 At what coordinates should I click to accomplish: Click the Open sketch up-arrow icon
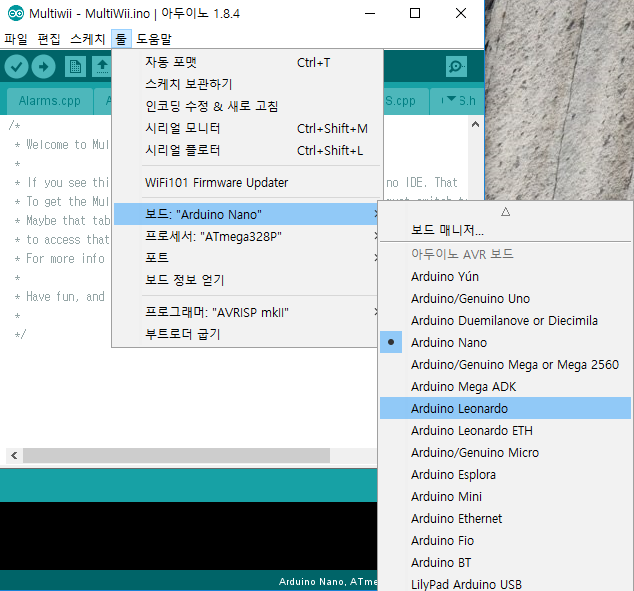pos(102,66)
